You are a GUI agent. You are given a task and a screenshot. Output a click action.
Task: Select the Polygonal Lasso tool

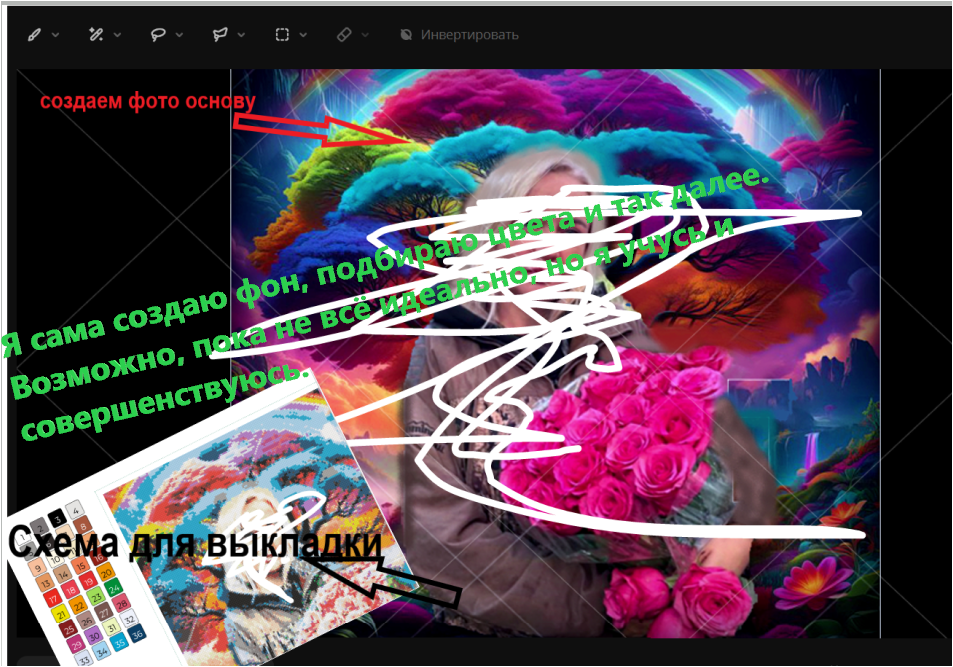click(x=220, y=35)
